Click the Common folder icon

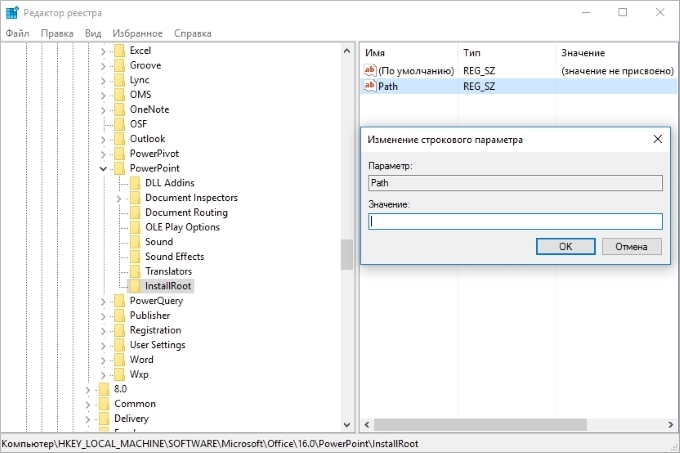tap(104, 404)
